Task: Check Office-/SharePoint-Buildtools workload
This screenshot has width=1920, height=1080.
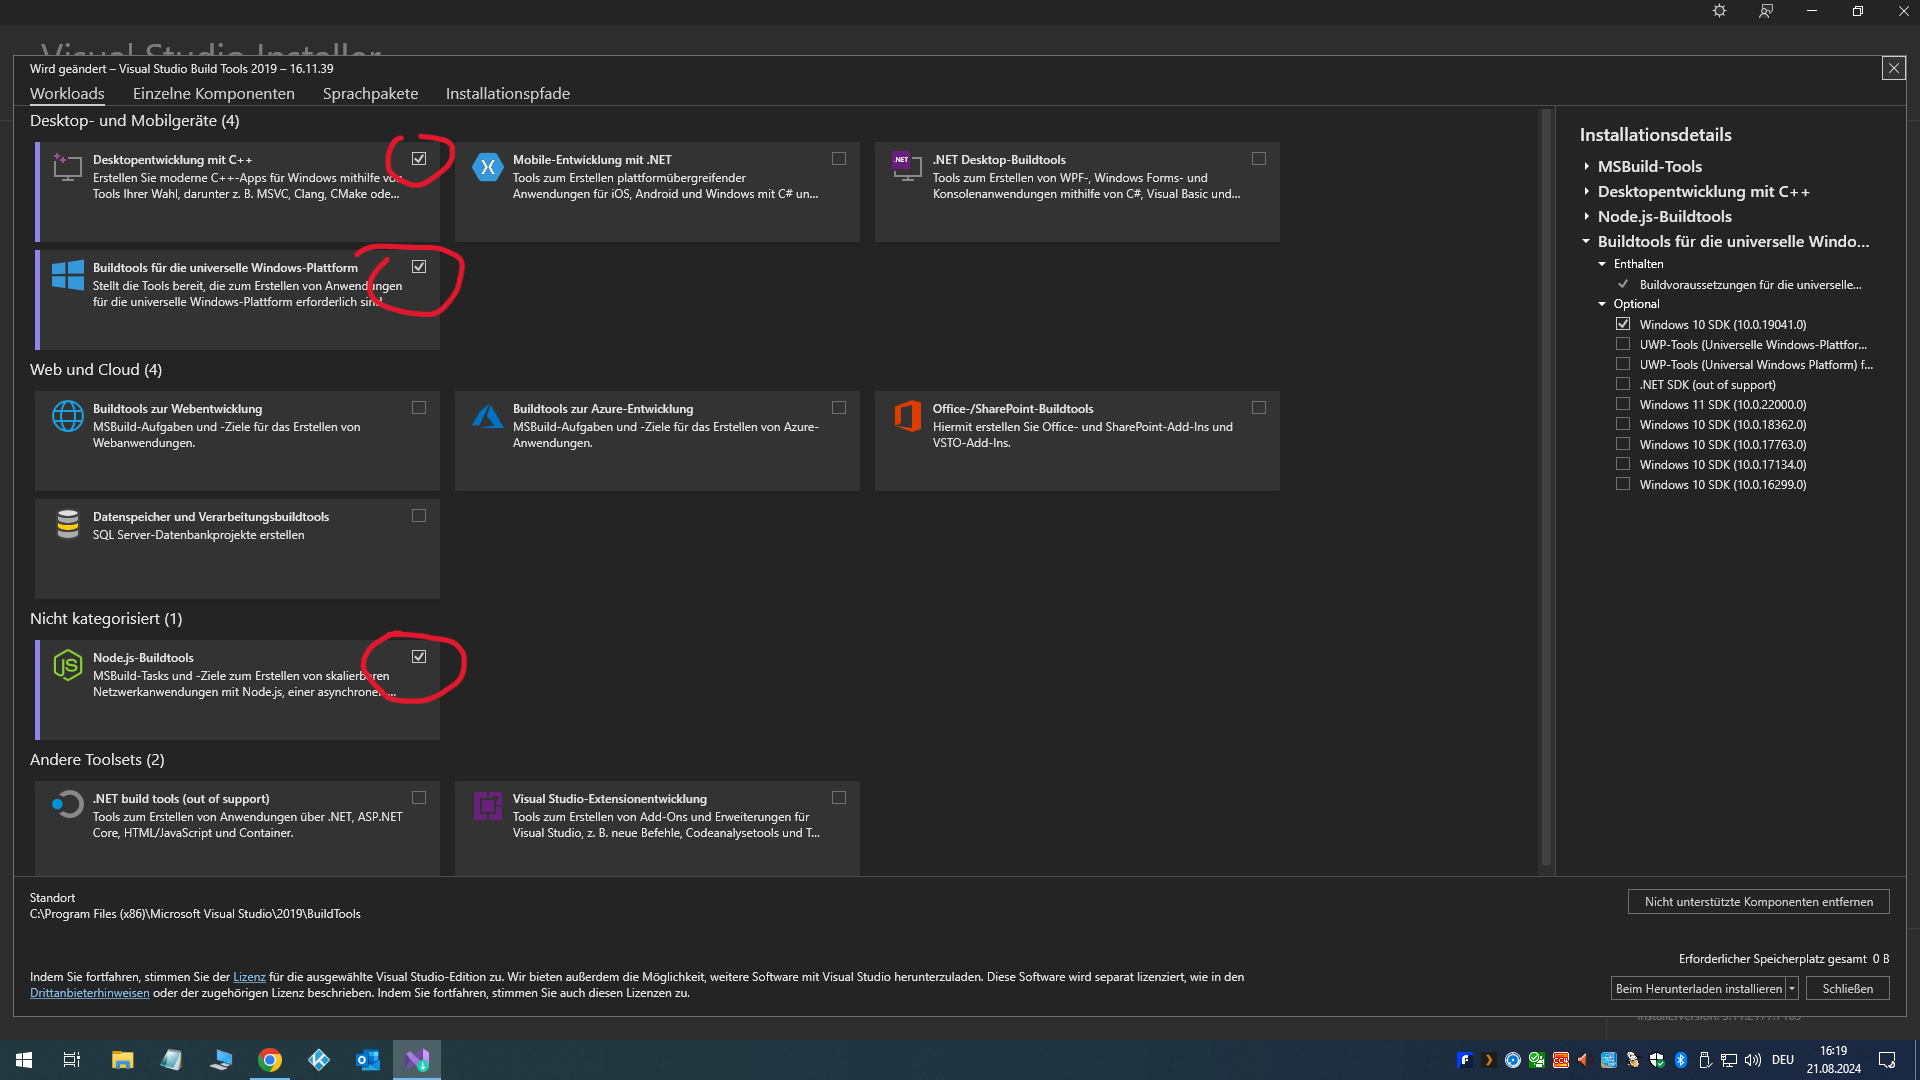Action: [x=1259, y=408]
